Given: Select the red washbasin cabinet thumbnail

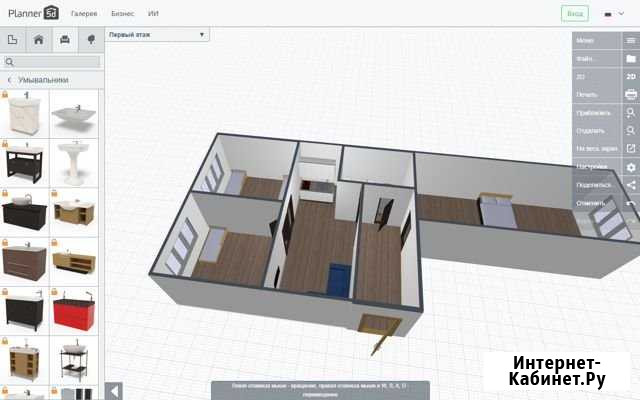Looking at the screenshot, I should tap(75, 311).
